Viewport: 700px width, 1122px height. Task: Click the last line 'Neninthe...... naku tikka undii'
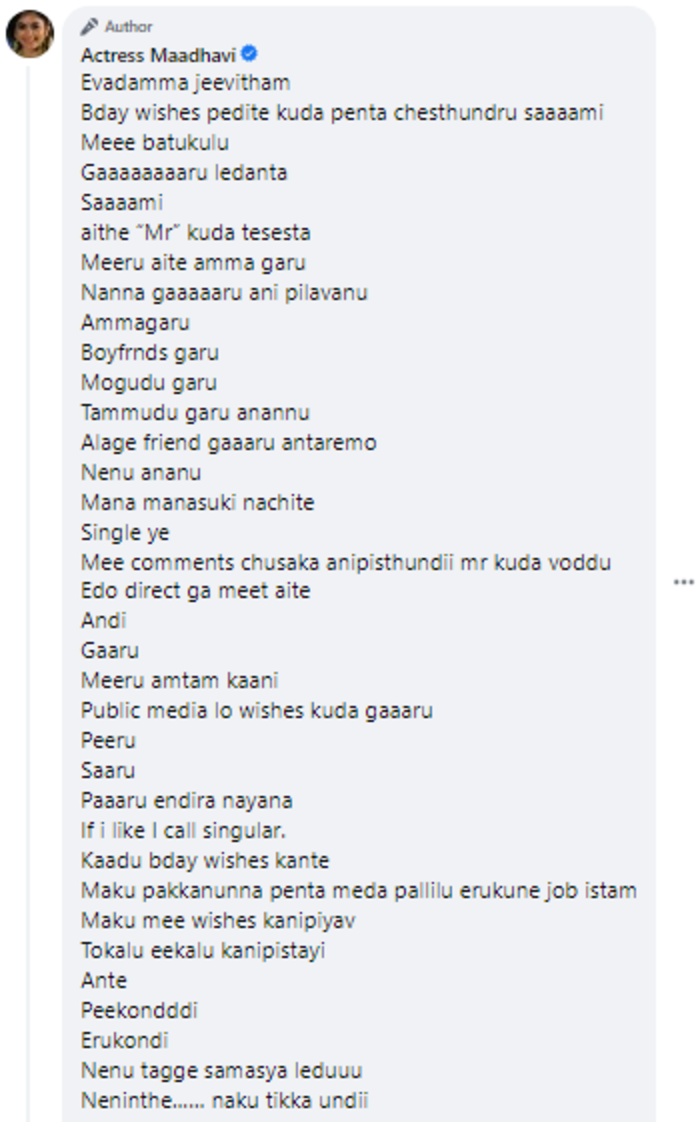[224, 1101]
